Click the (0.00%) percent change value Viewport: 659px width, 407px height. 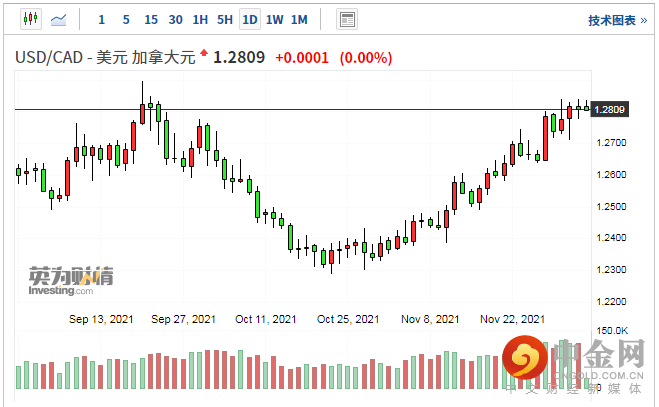tap(366, 58)
